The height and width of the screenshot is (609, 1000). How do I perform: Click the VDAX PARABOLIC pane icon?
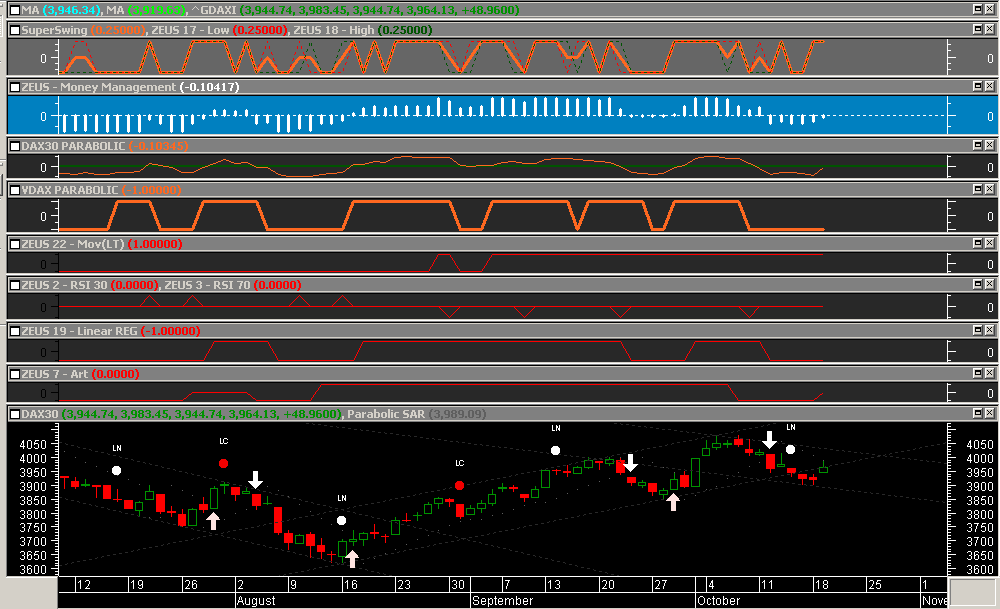pos(14,190)
